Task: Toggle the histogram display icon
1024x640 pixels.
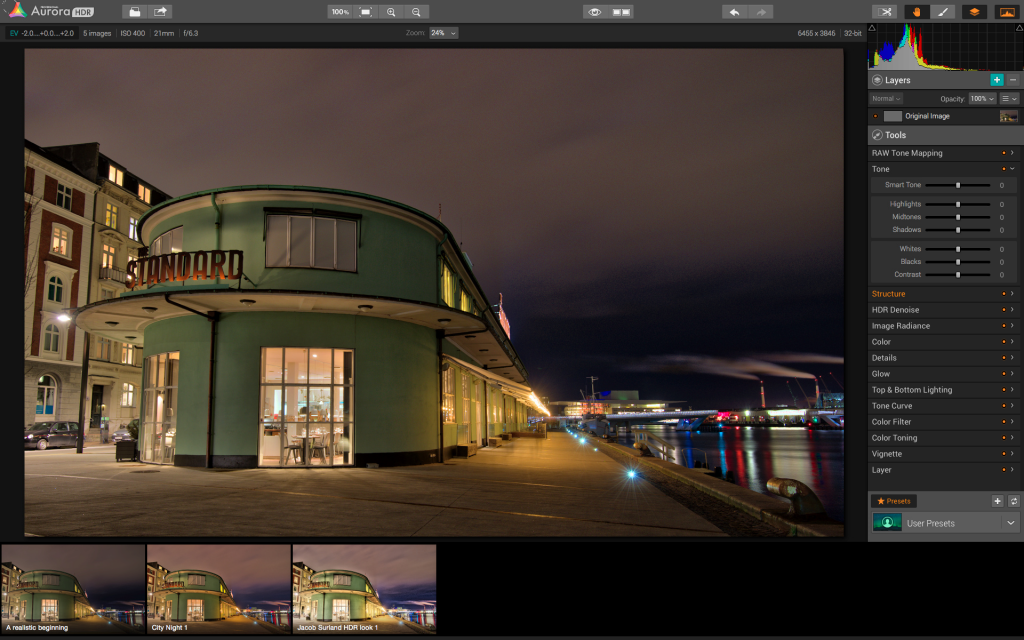Action: [x=1006, y=12]
